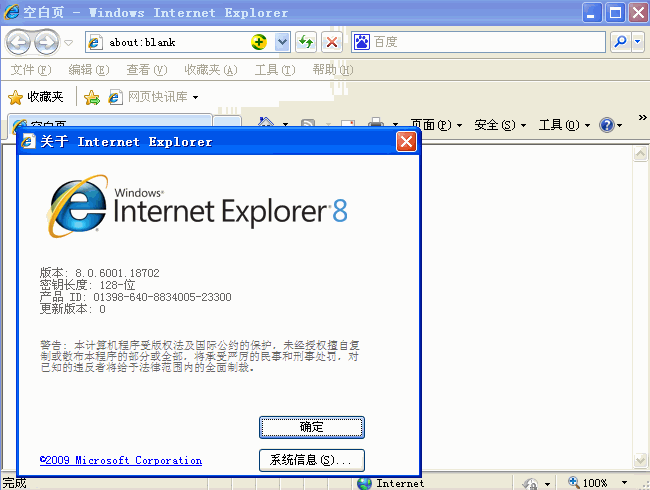Click the Internet Explorer 8 logo
Viewport: 650px width, 490px height.
pos(197,206)
